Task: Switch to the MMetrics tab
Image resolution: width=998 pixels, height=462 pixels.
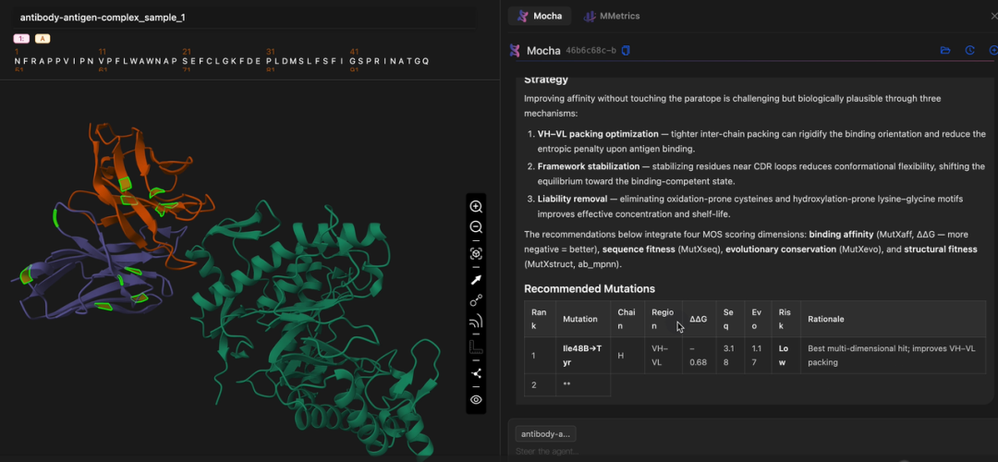Action: pos(612,16)
